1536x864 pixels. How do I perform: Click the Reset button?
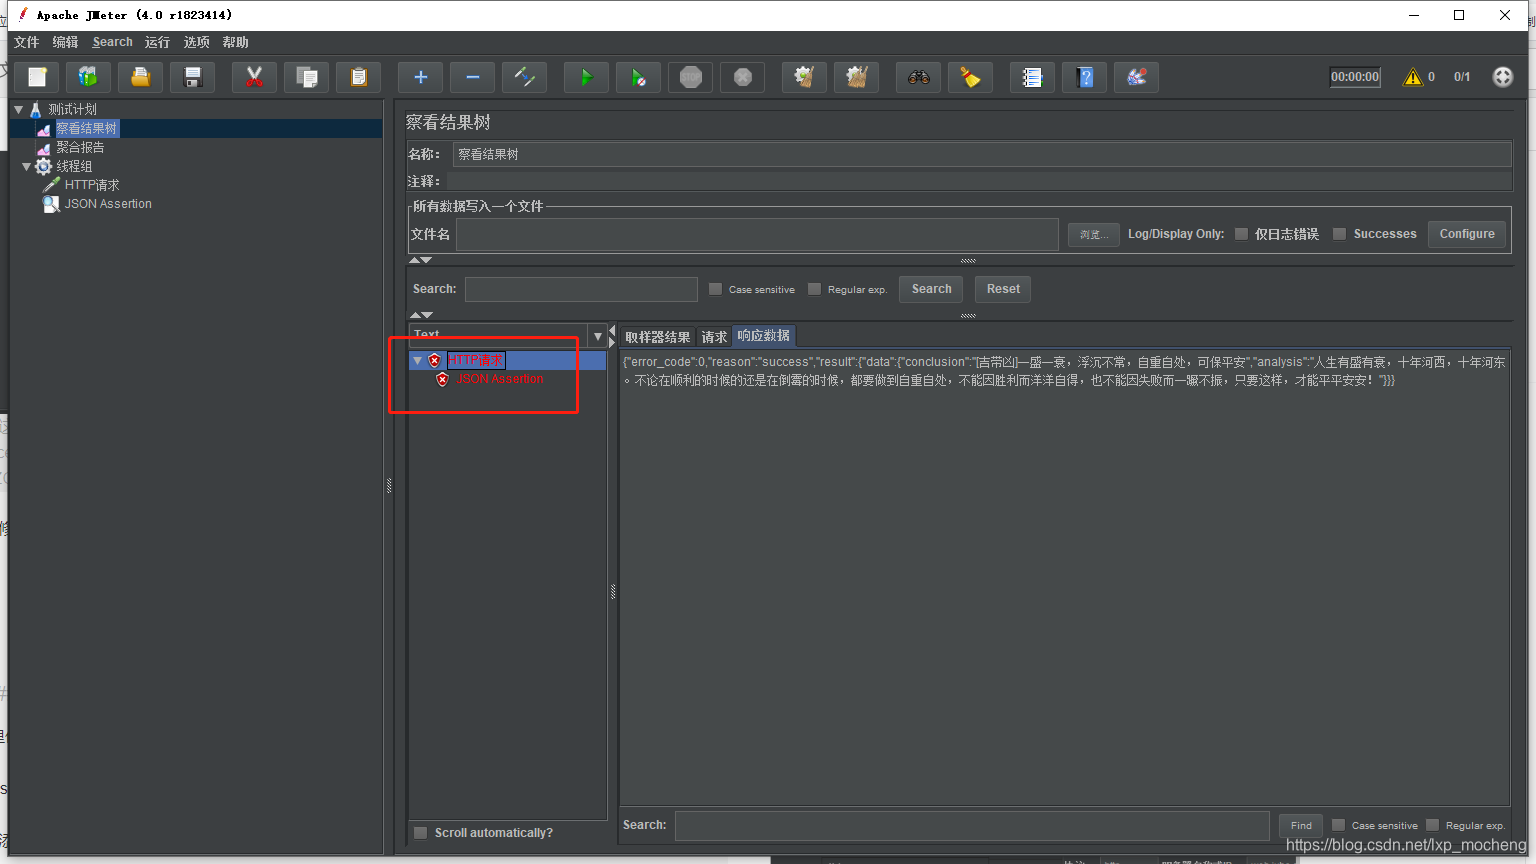pyautogui.click(x=1003, y=289)
